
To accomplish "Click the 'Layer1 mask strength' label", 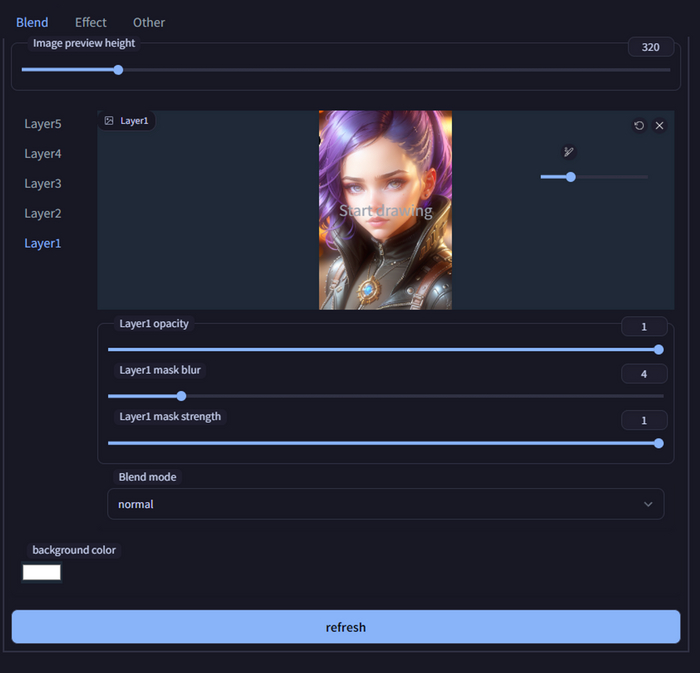I will [x=170, y=416].
